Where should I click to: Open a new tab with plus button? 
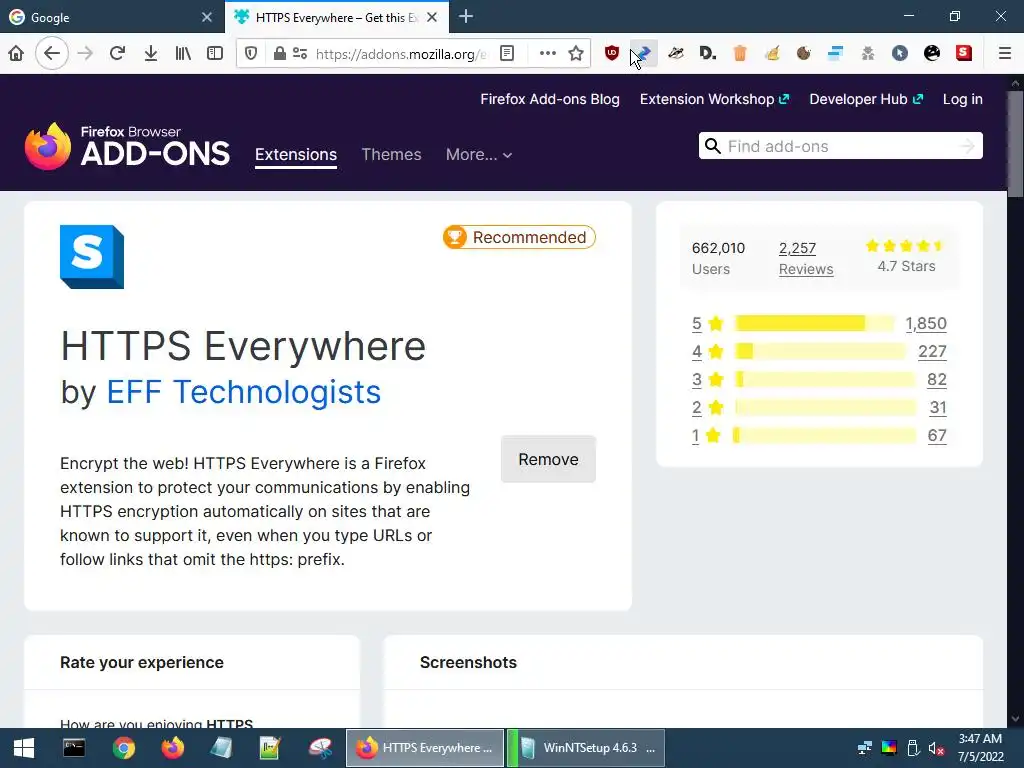(466, 17)
